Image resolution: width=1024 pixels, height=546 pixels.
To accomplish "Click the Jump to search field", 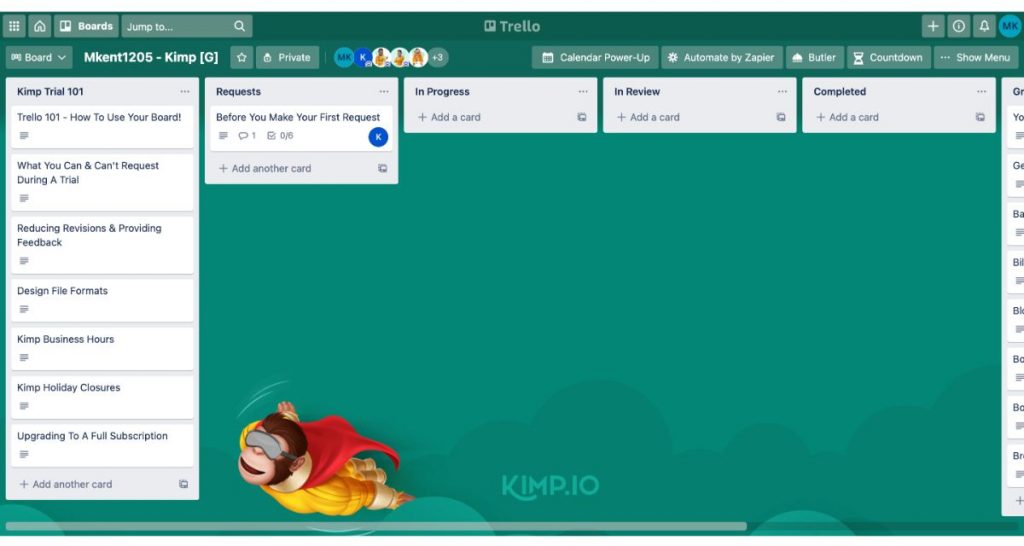I will [x=187, y=26].
